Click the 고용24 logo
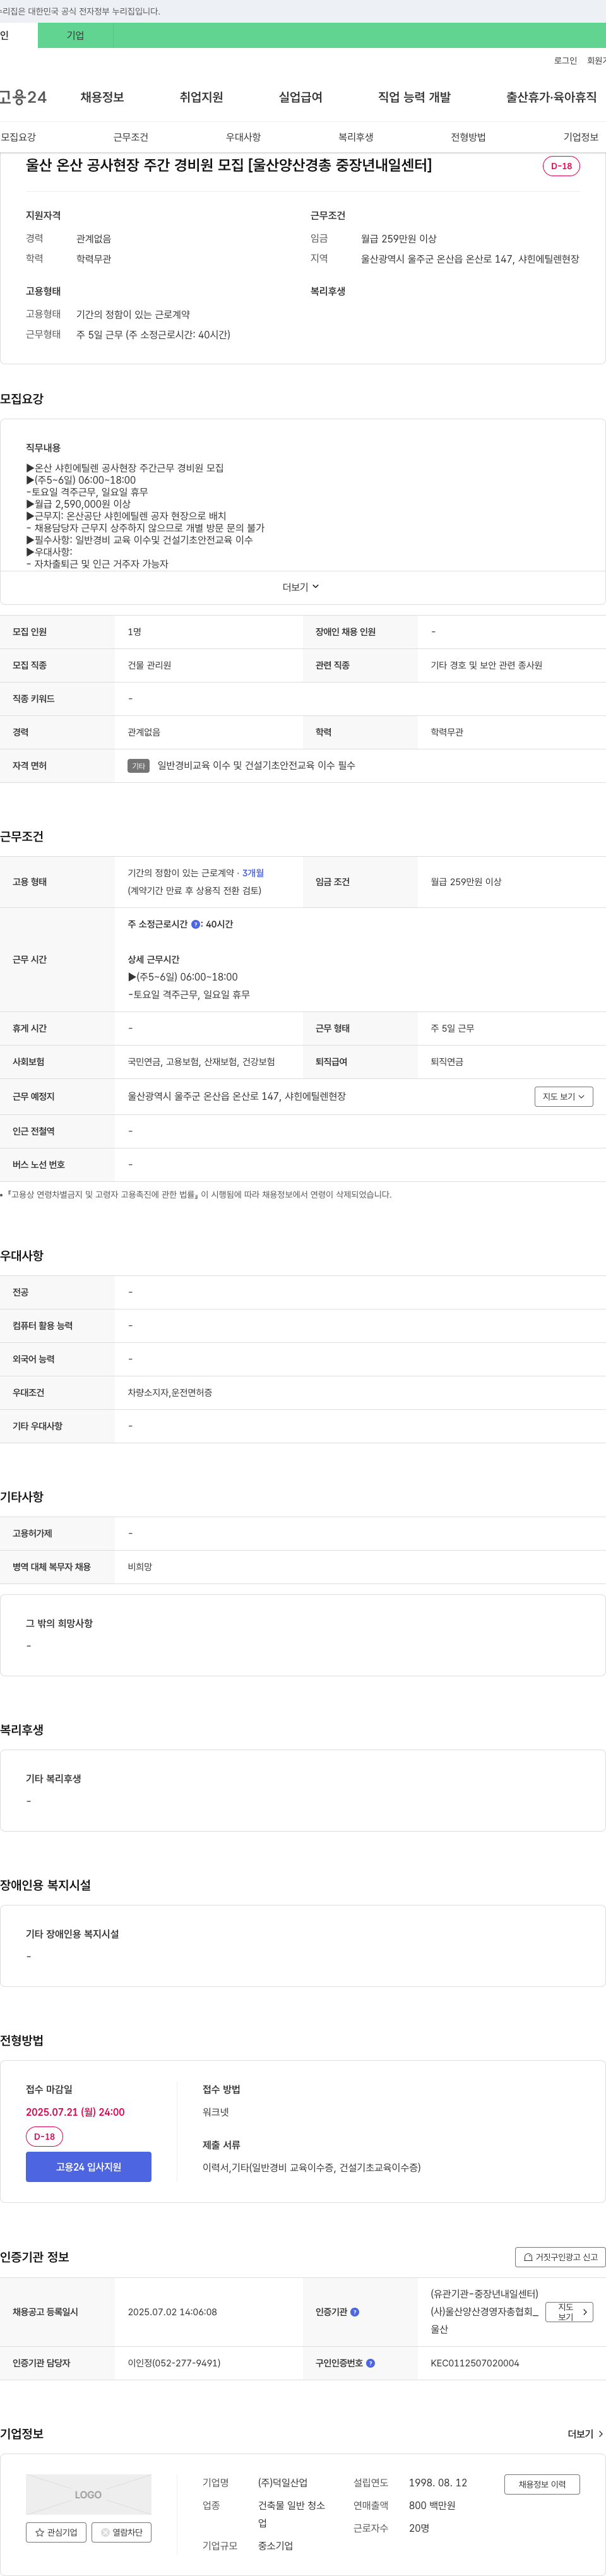This screenshot has height=2576, width=606. pos(23,97)
